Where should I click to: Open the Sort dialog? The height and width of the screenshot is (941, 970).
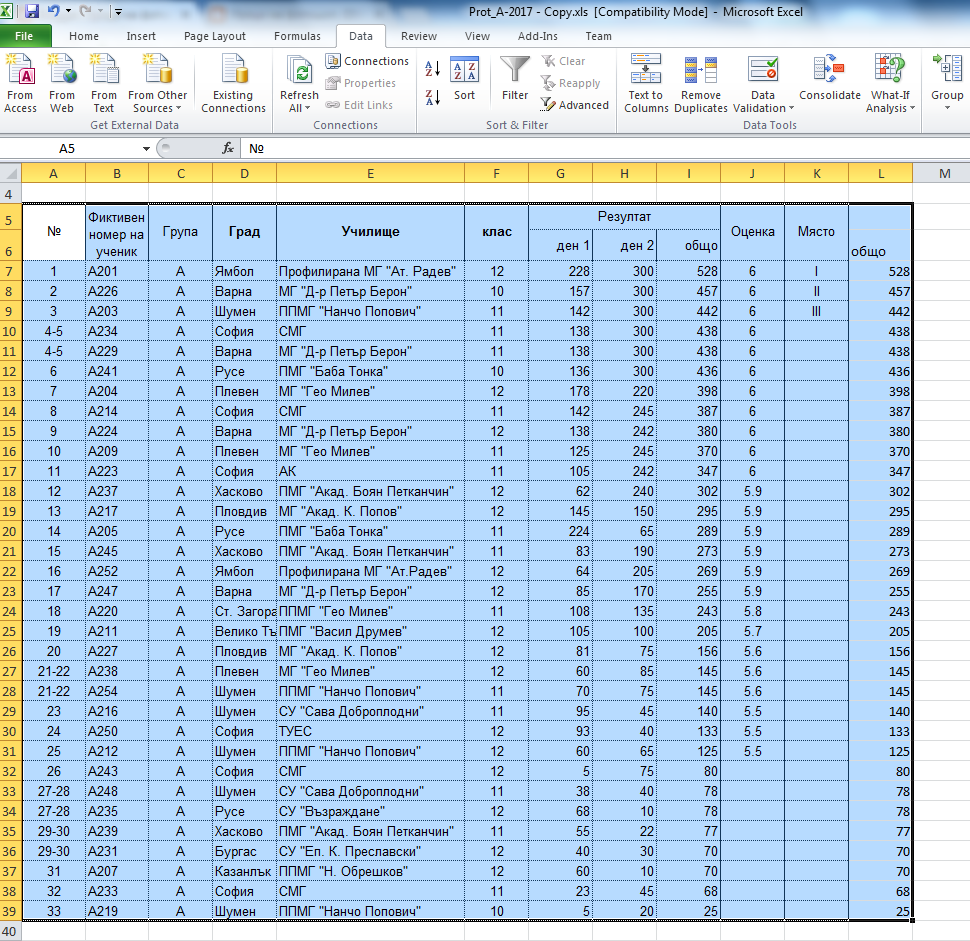[464, 79]
